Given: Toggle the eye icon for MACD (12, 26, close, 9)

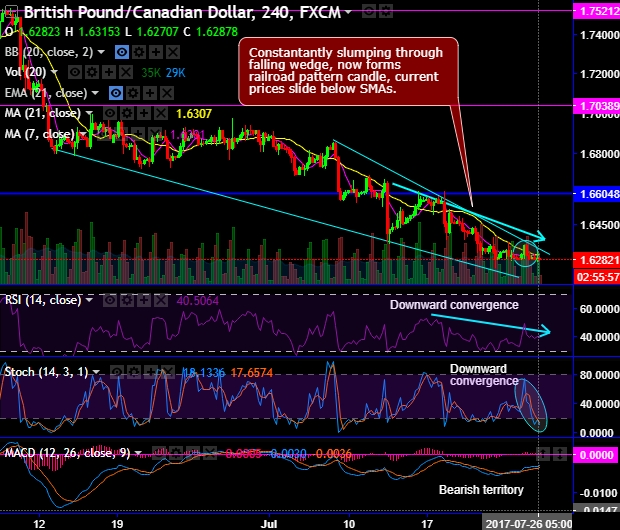Looking at the screenshot, I should (159, 453).
